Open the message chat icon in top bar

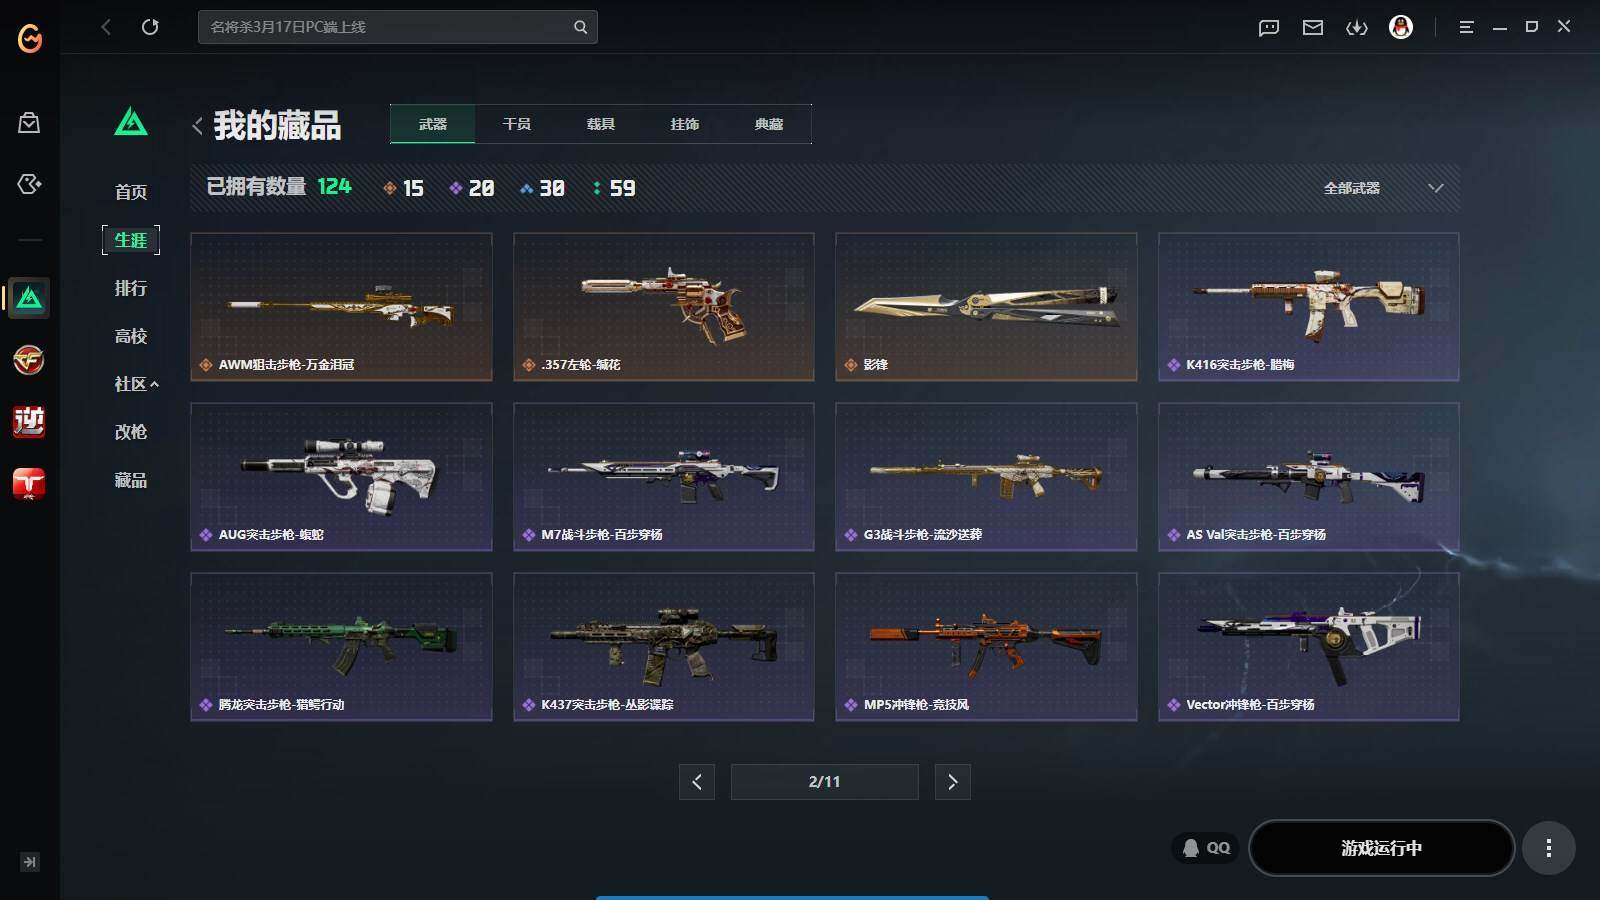(1269, 27)
